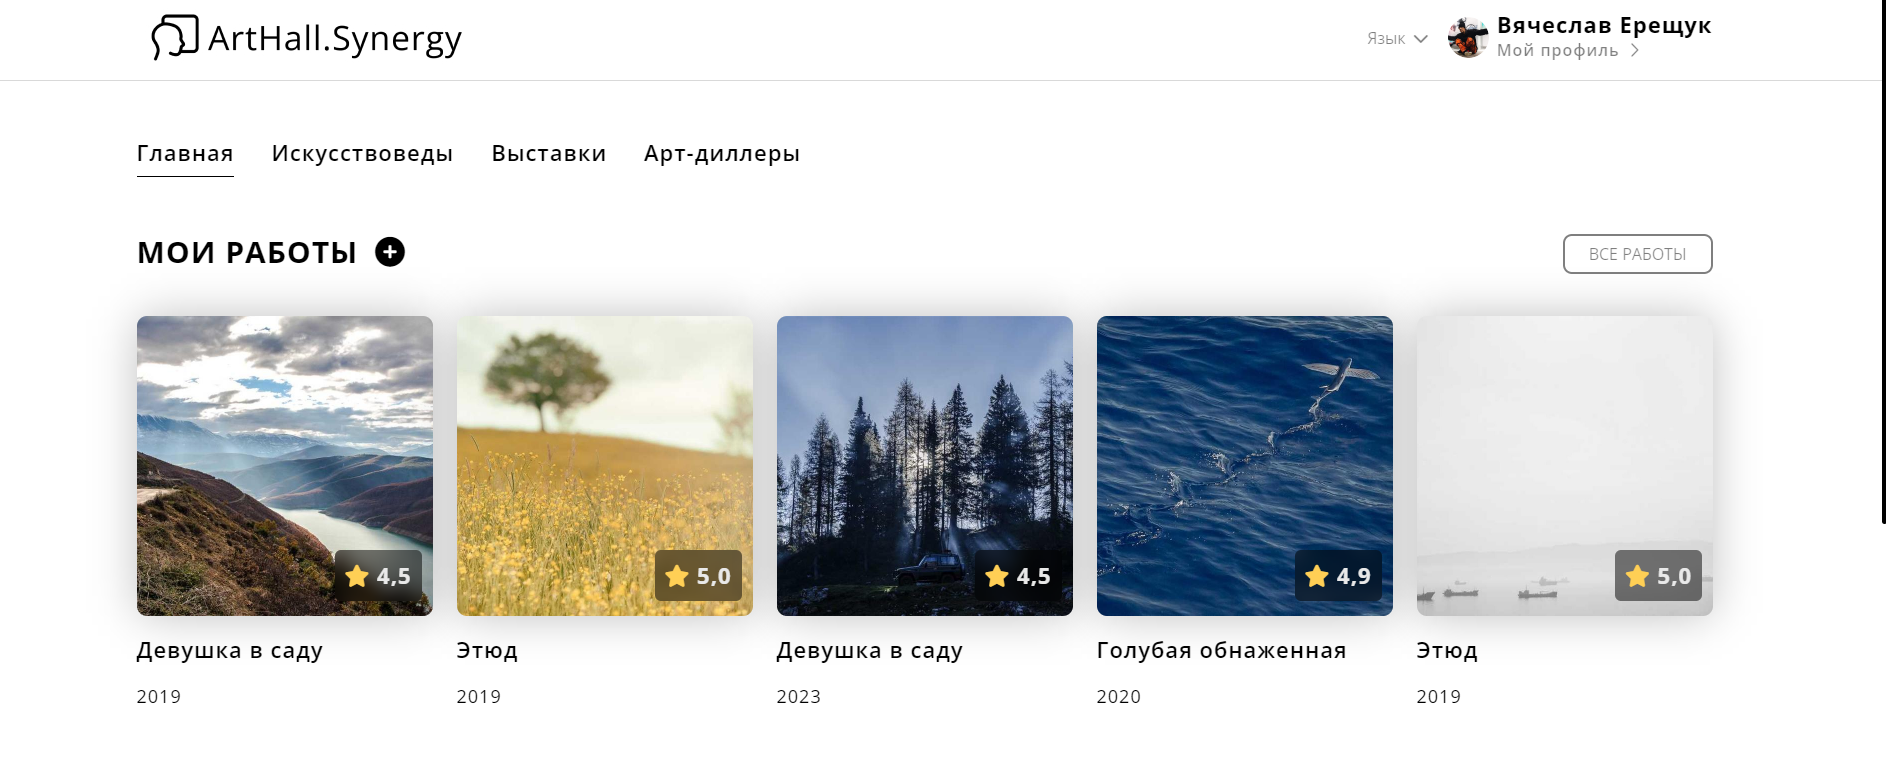The width and height of the screenshot is (1886, 761).
Task: Add a new work with plus icon
Action: pos(390,252)
